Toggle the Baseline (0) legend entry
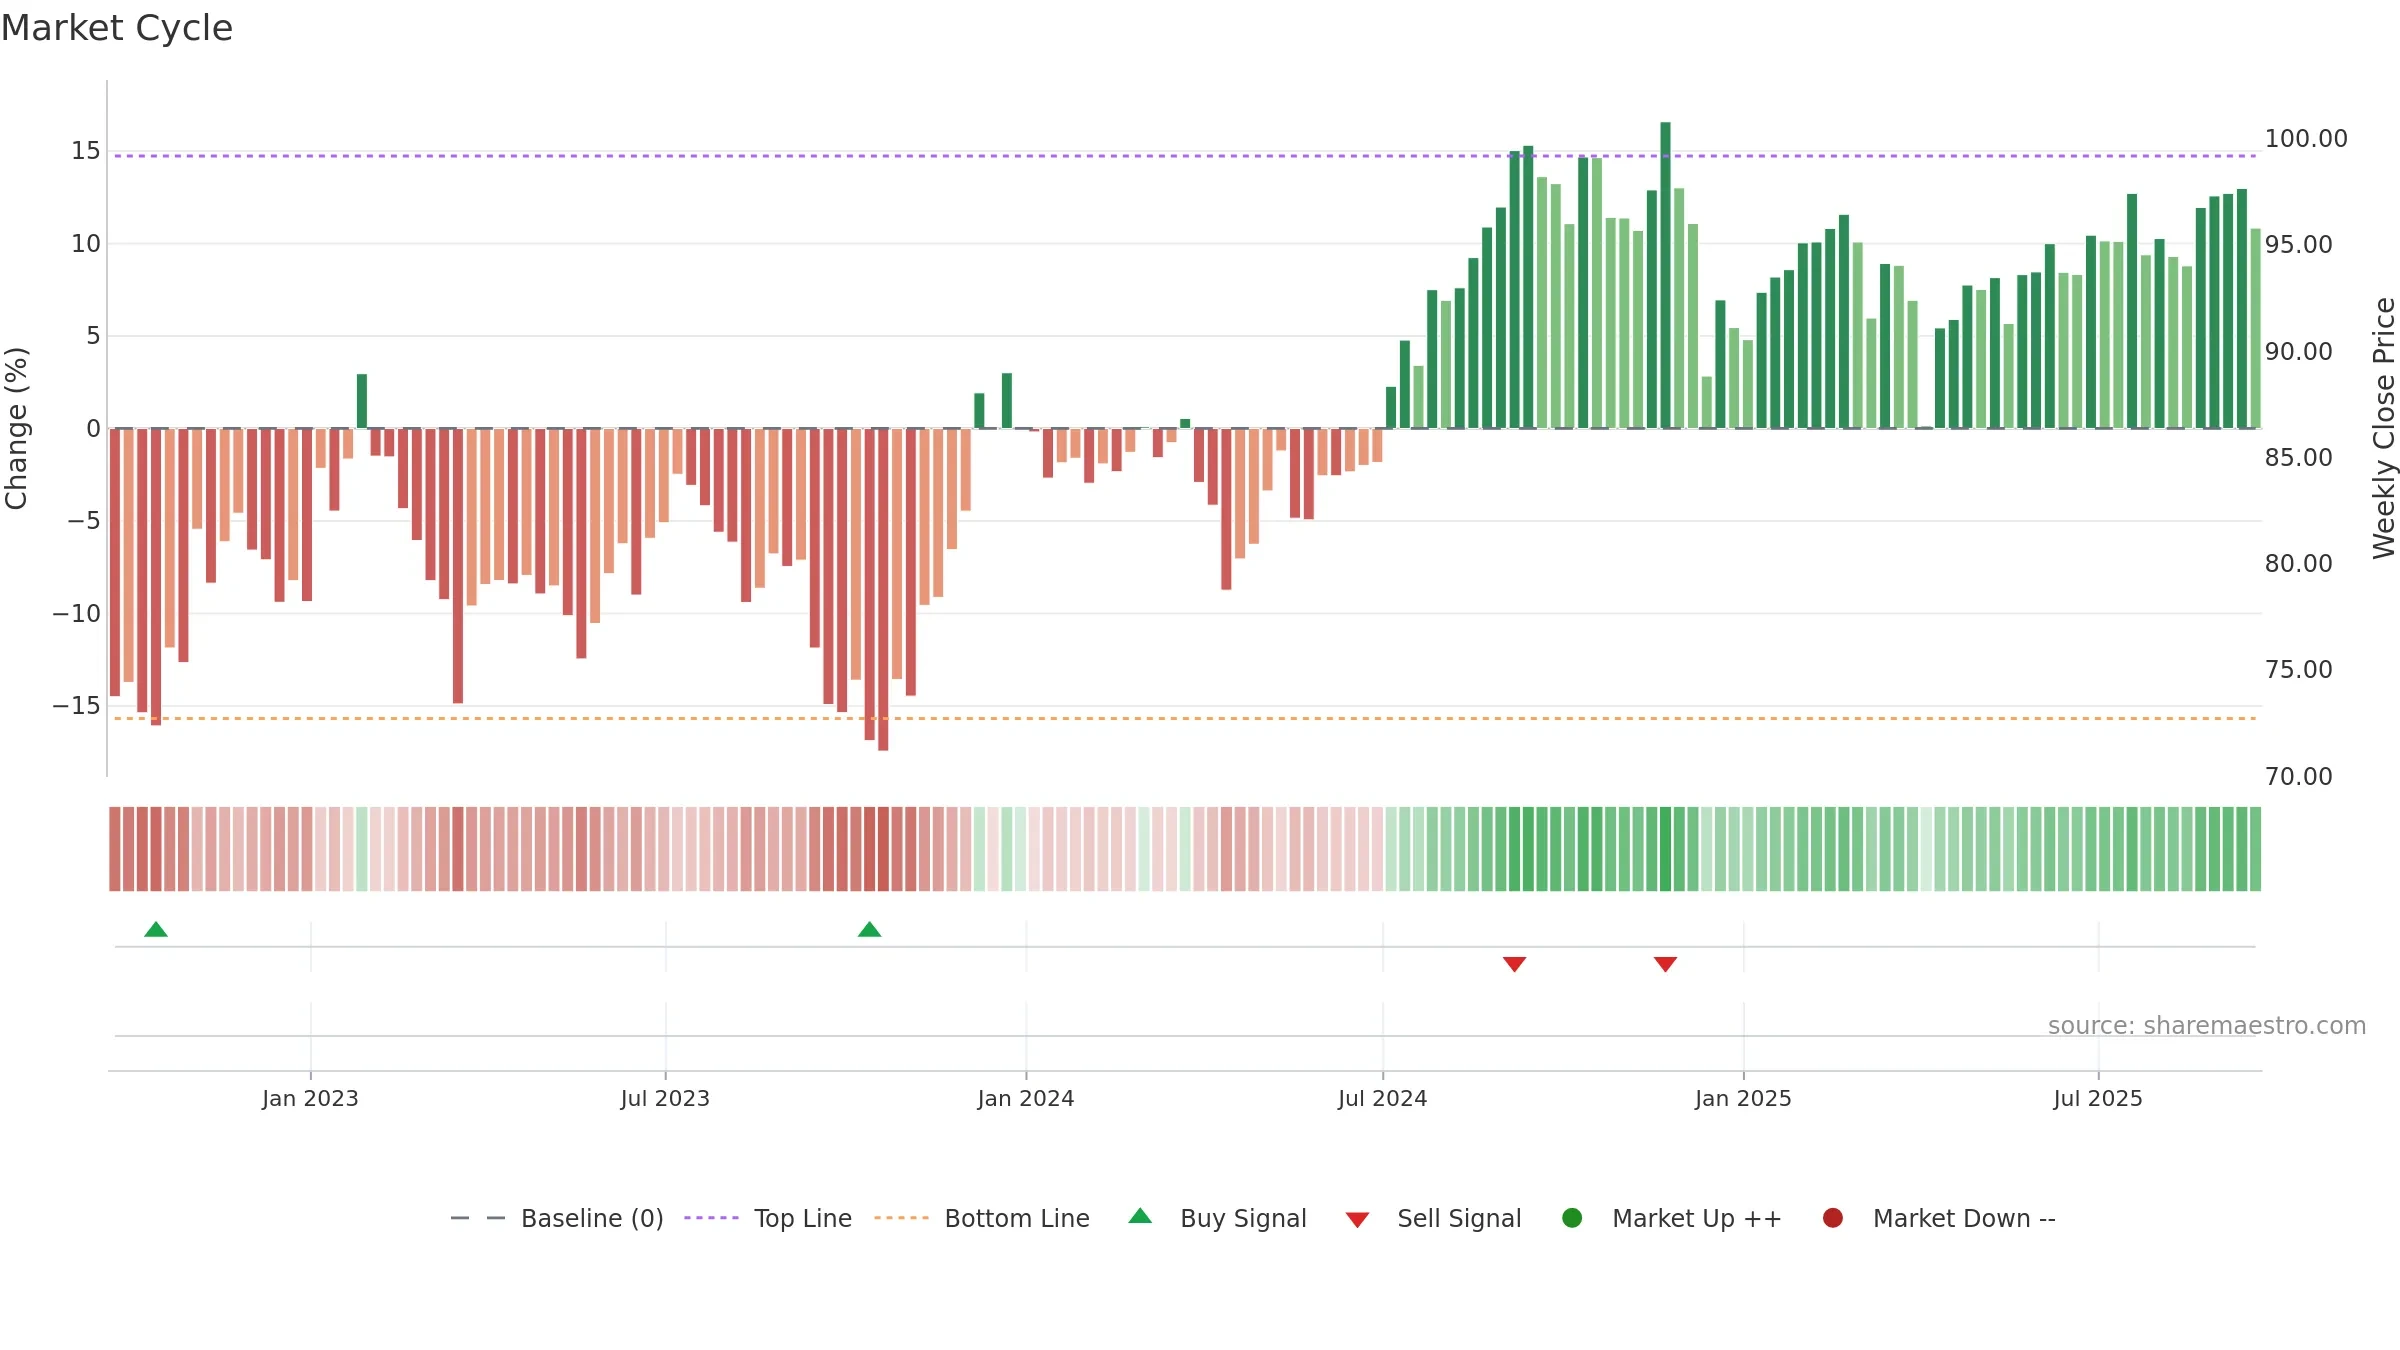The height and width of the screenshot is (1350, 2400). [557, 1218]
